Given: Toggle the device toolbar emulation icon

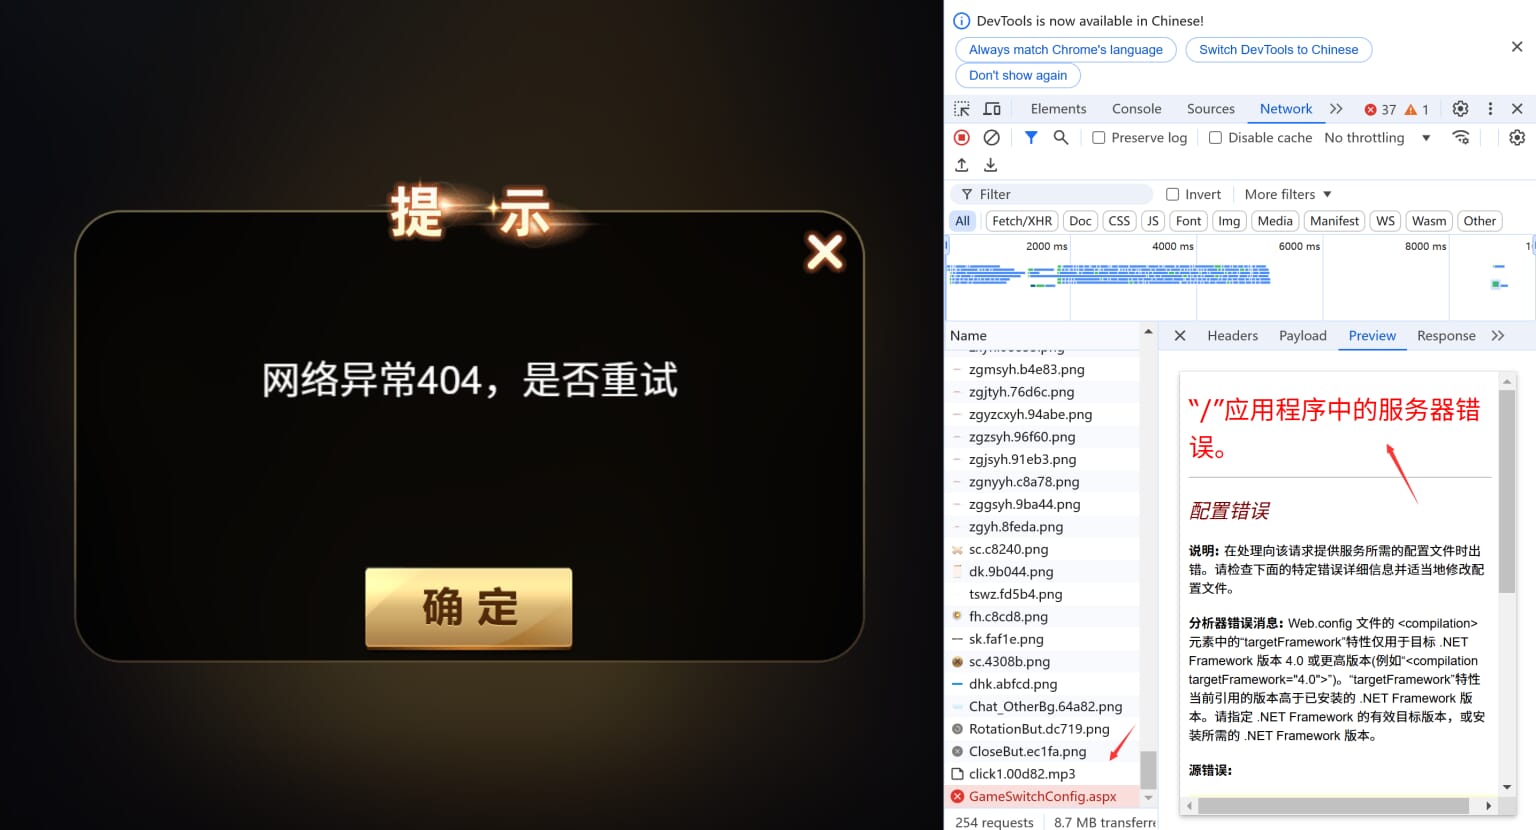Looking at the screenshot, I should [991, 108].
